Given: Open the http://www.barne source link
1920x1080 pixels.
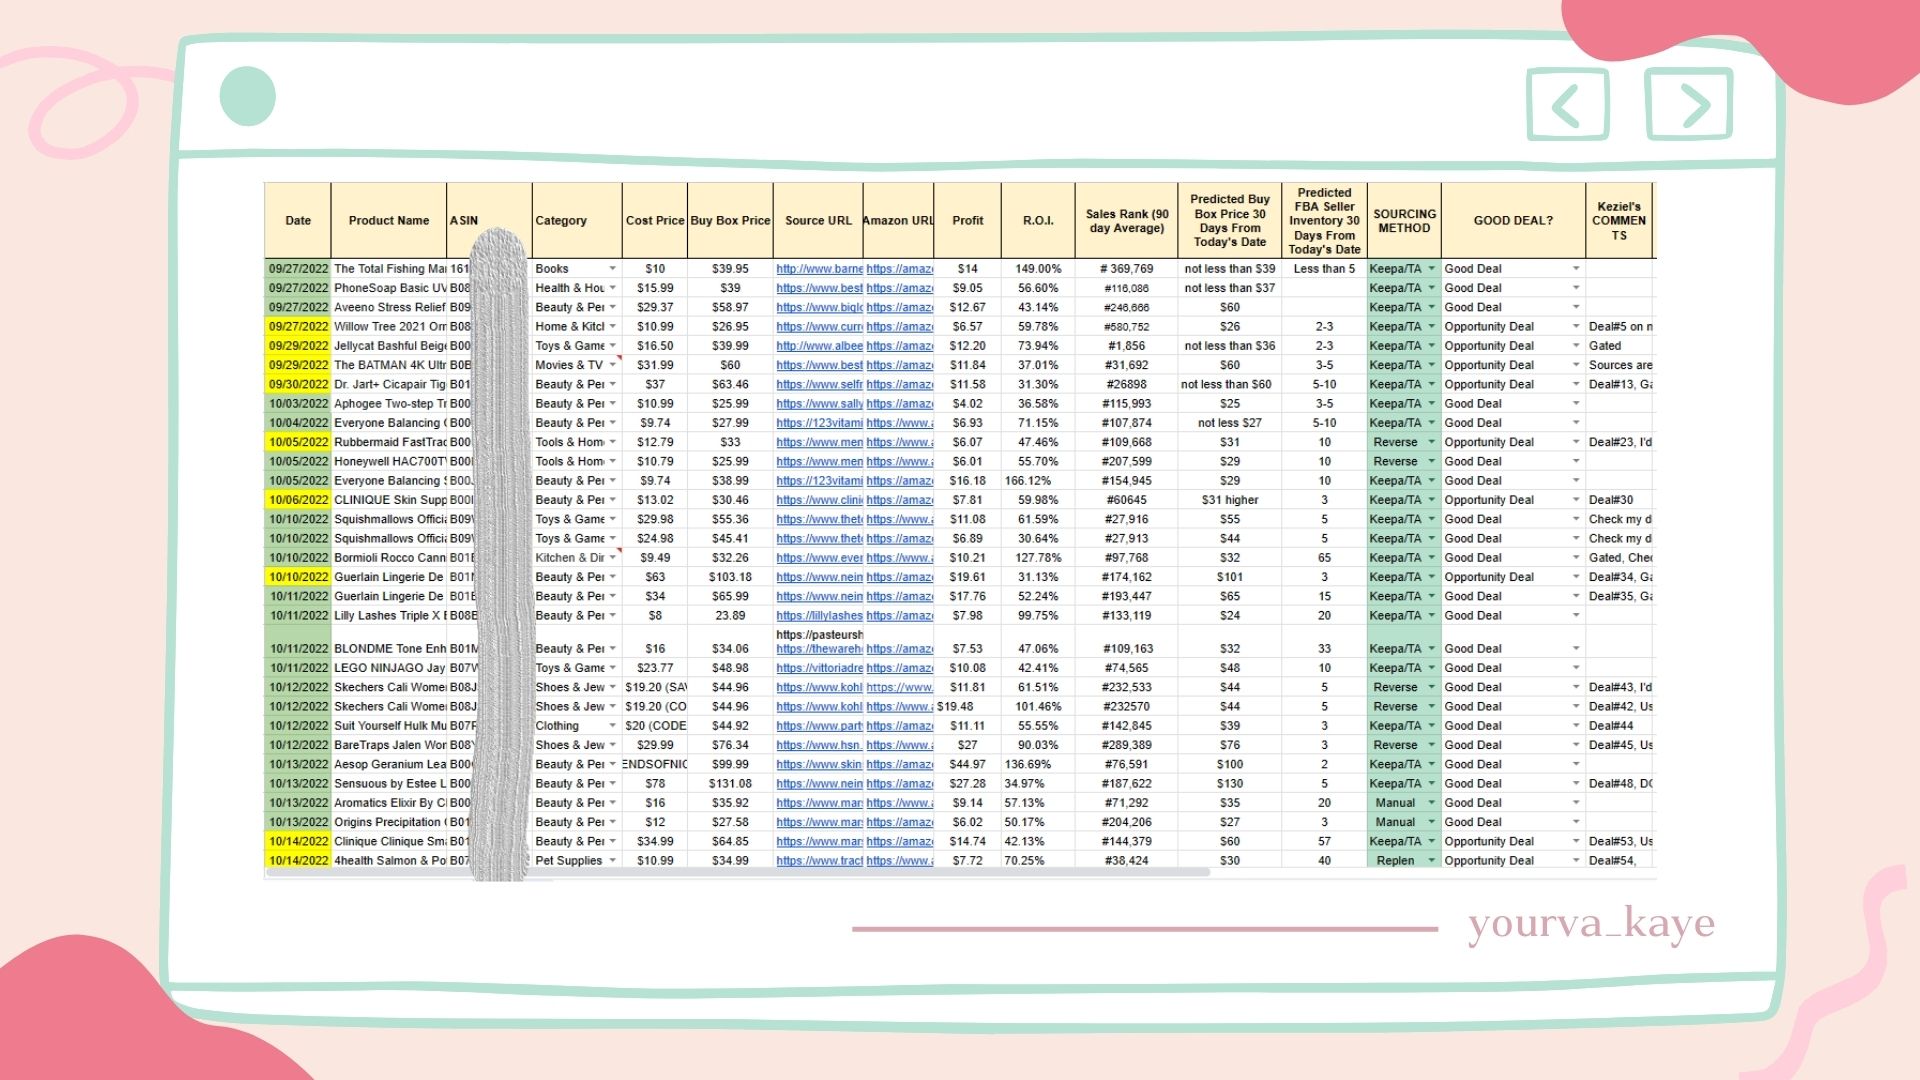Looking at the screenshot, I should 819,269.
